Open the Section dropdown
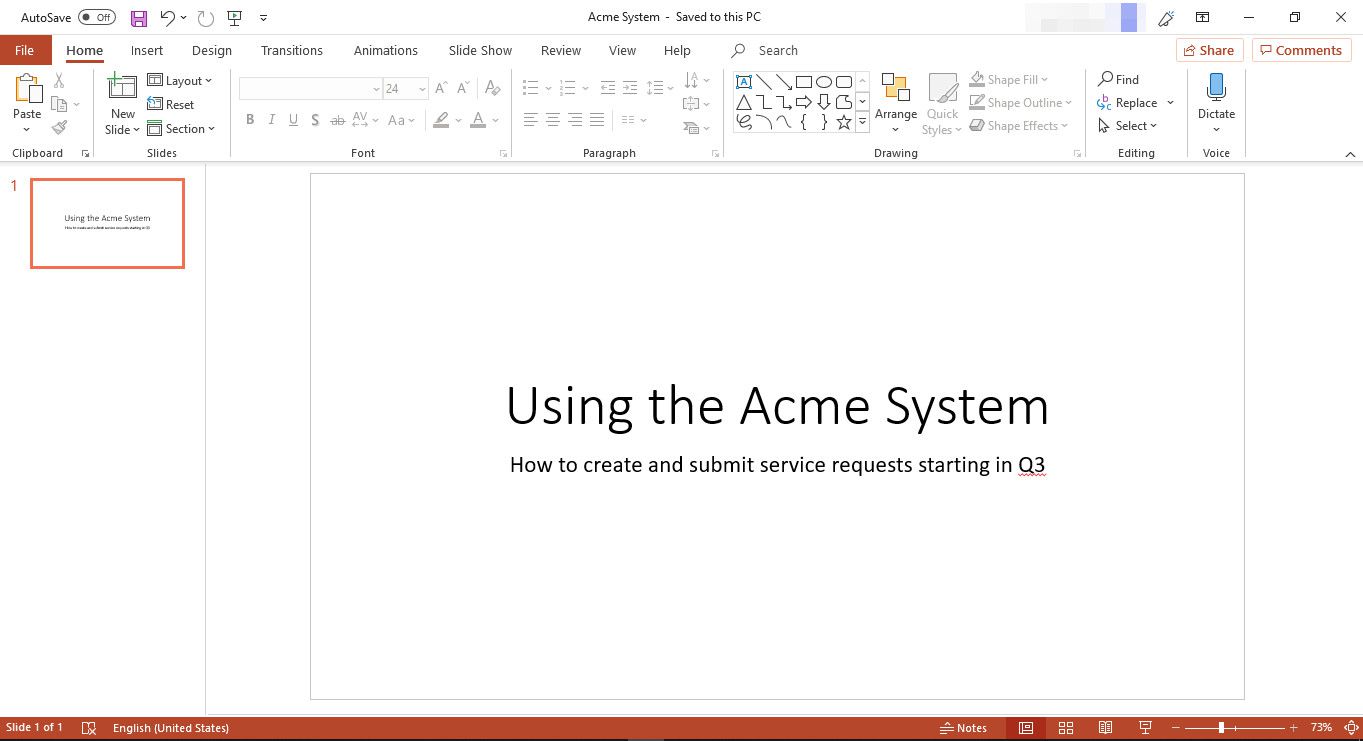This screenshot has height=741, width=1363. click(181, 129)
